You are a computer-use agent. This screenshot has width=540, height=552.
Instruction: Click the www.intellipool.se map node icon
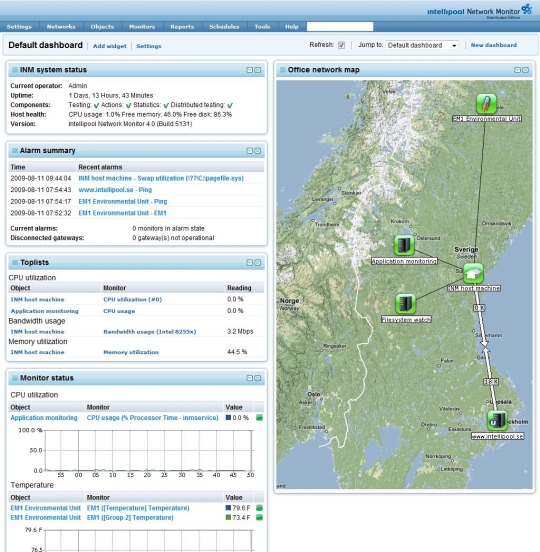click(497, 421)
